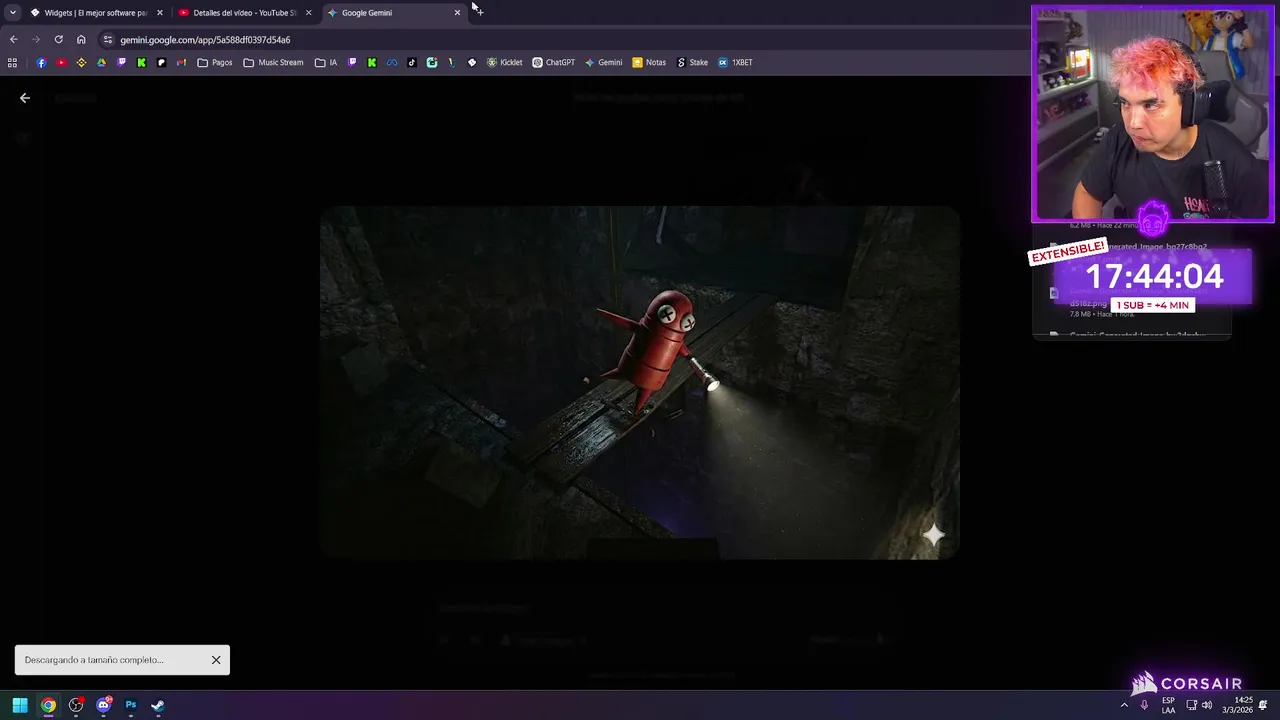Screen dimensions: 1280x720
Task: Open the Meta bookmark icon
Action: 392,62
